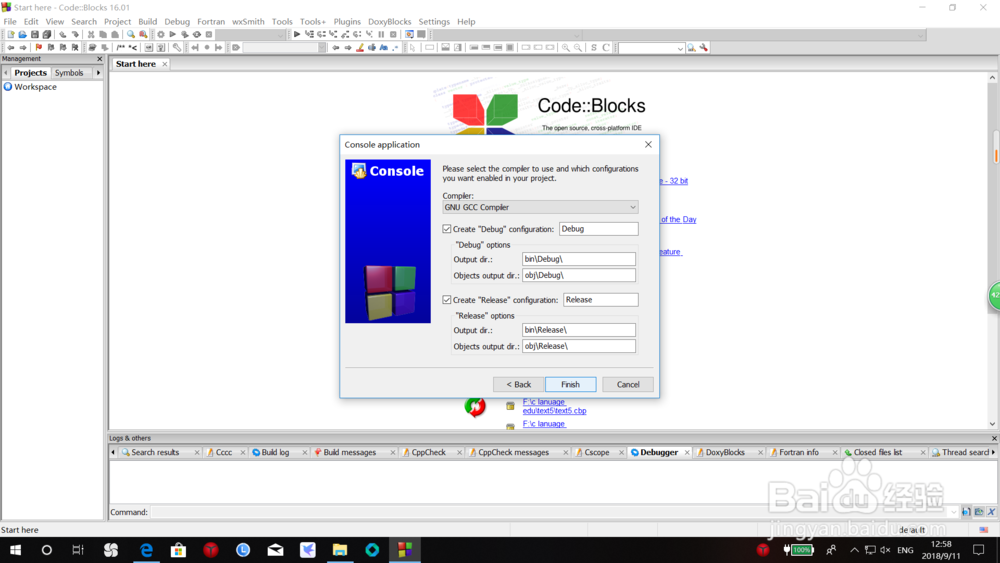
Task: Open the Build menu
Action: 147,22
